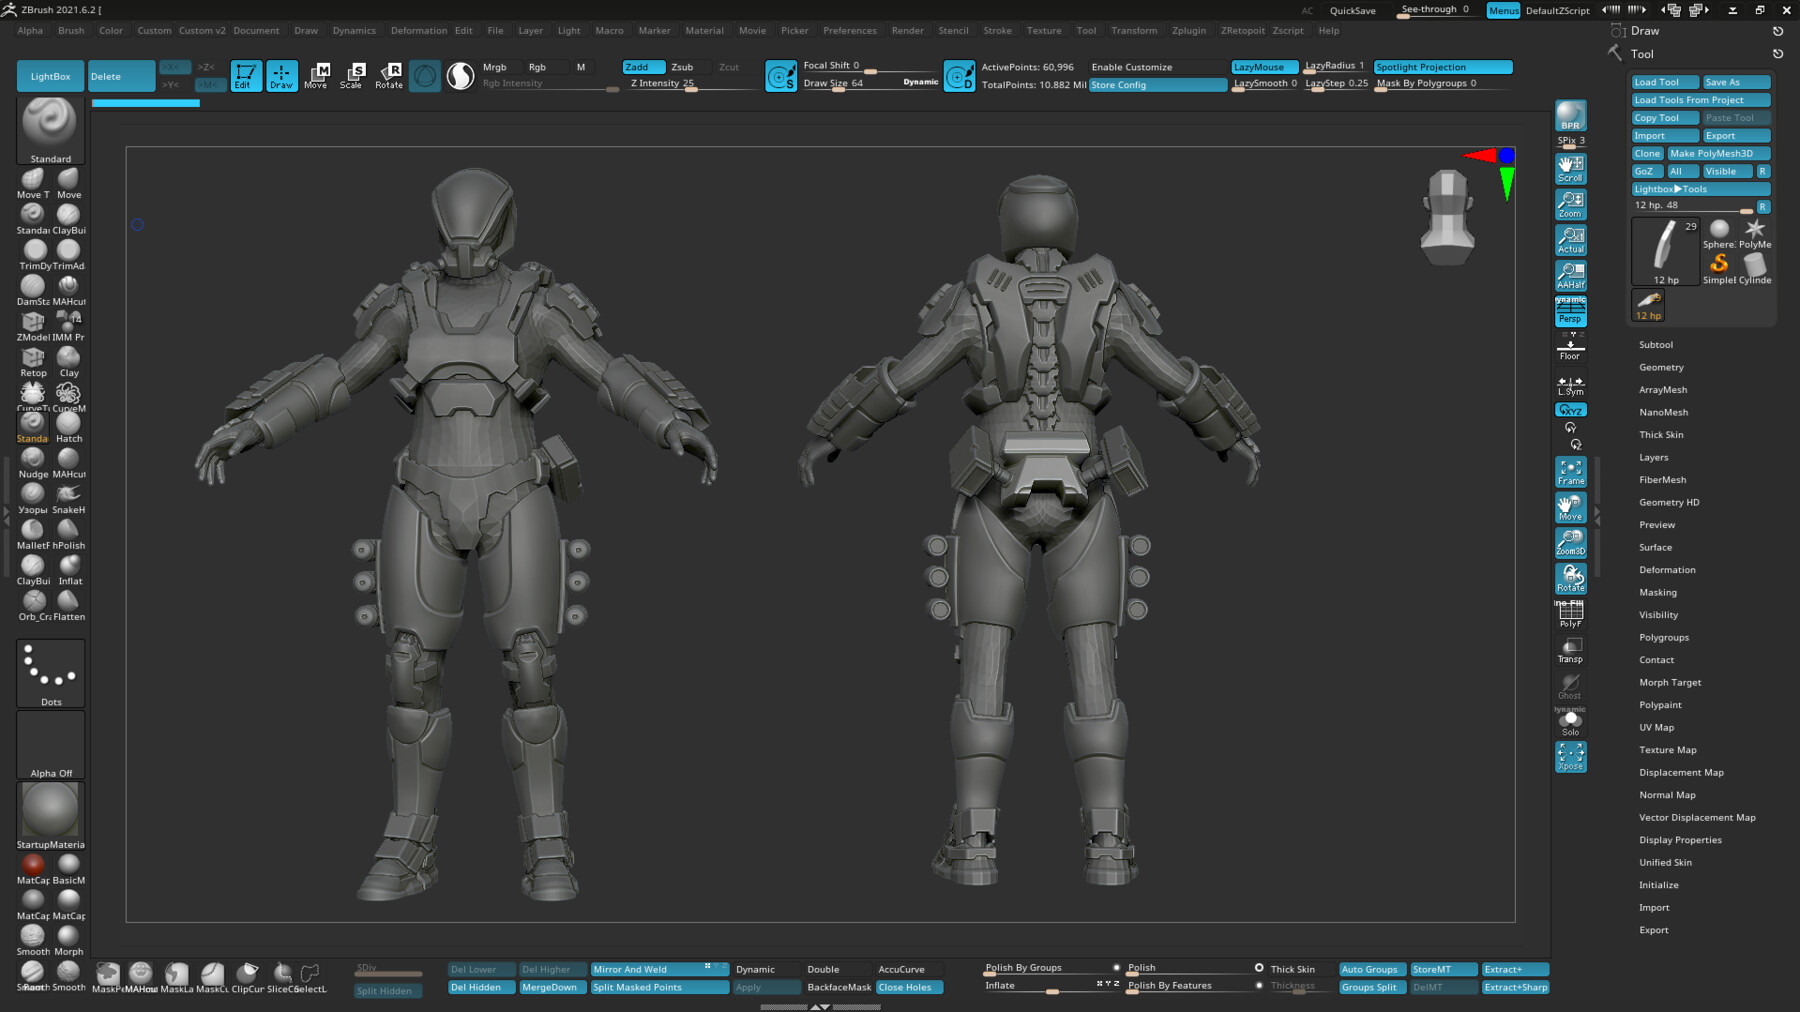
Task: Click the BPR render icon
Action: pyautogui.click(x=1570, y=116)
